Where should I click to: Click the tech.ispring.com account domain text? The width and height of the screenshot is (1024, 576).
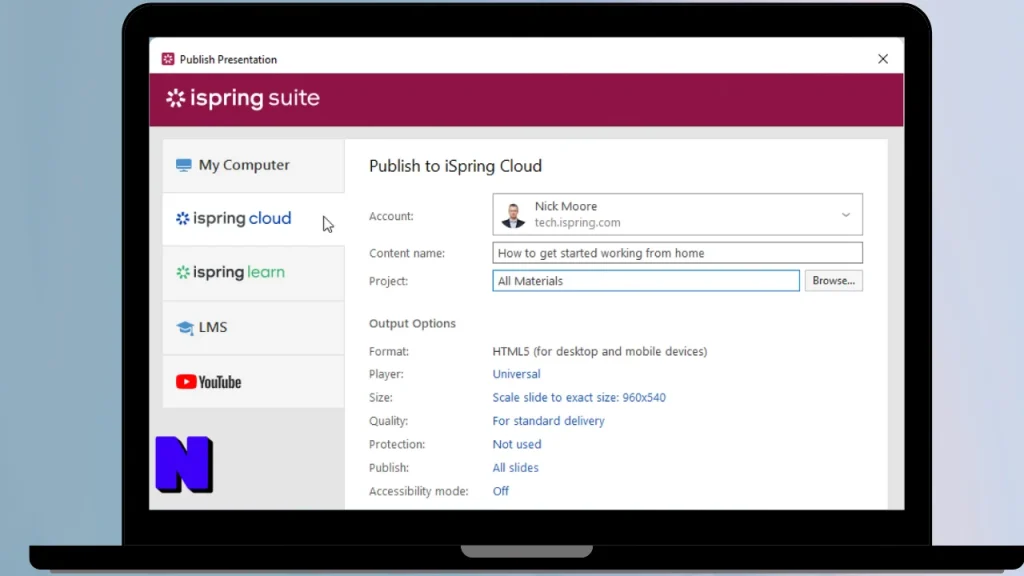tap(577, 223)
